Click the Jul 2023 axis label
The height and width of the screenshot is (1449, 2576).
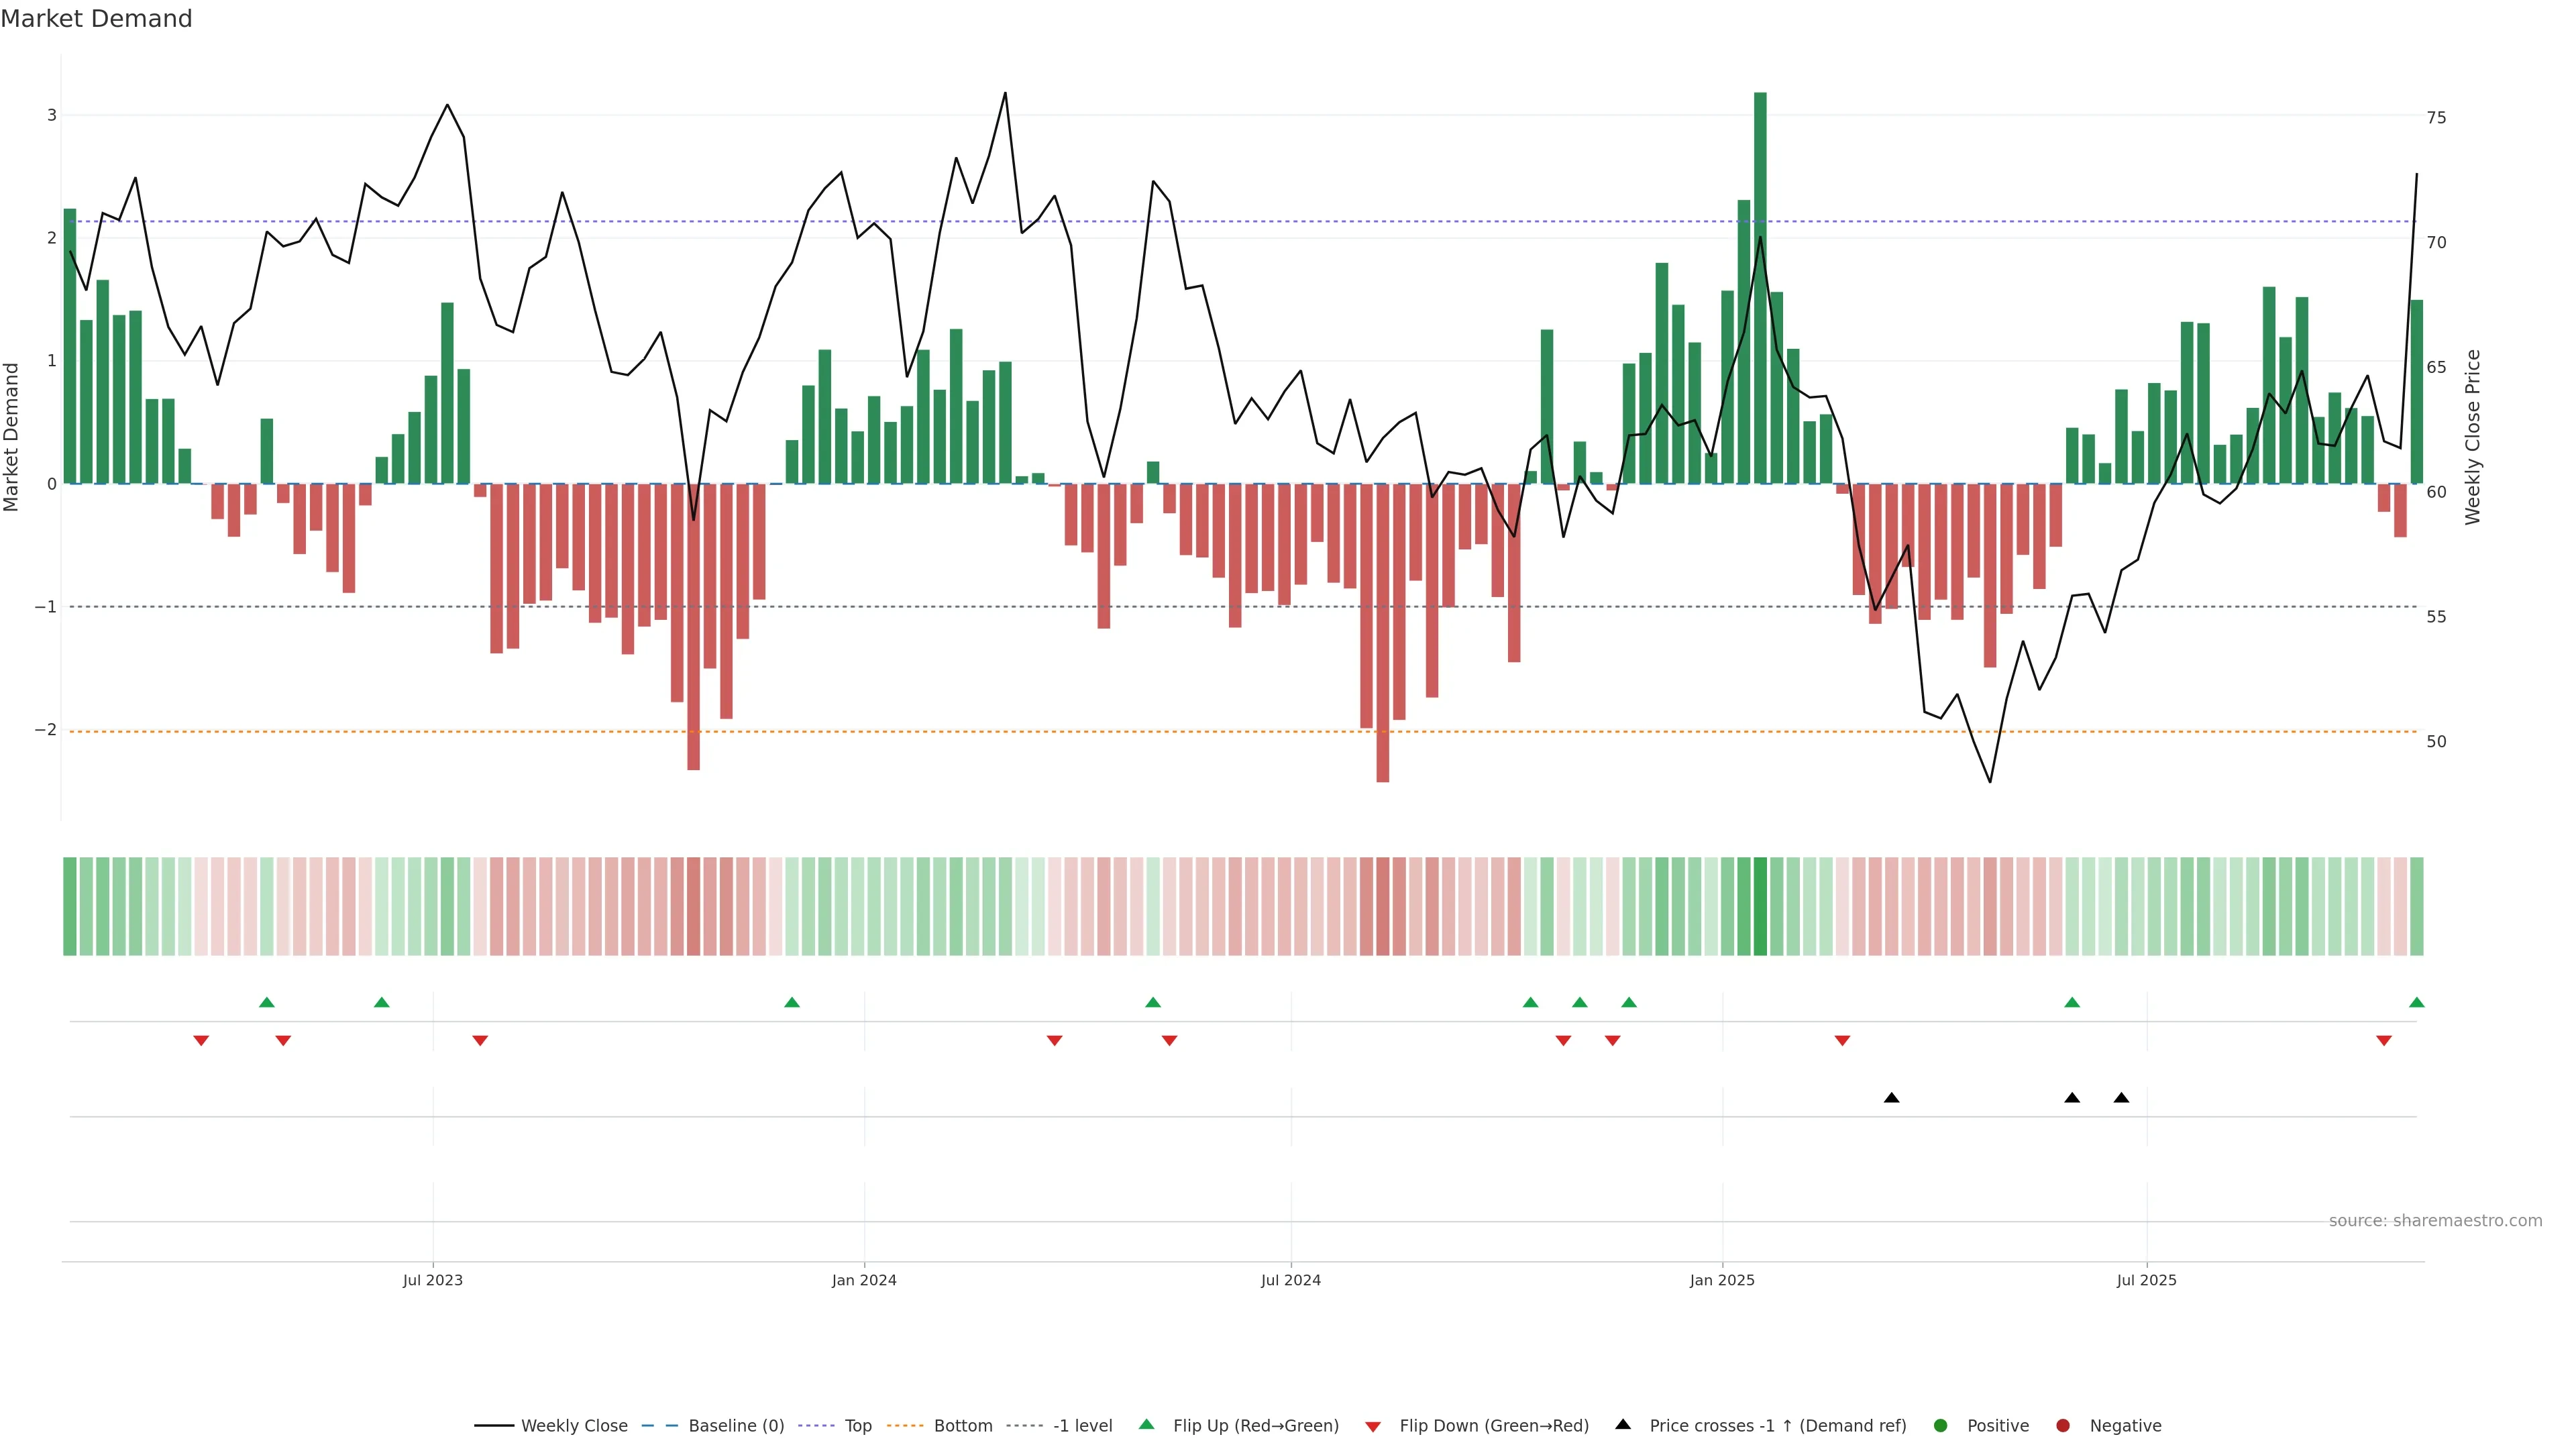pos(433,1280)
